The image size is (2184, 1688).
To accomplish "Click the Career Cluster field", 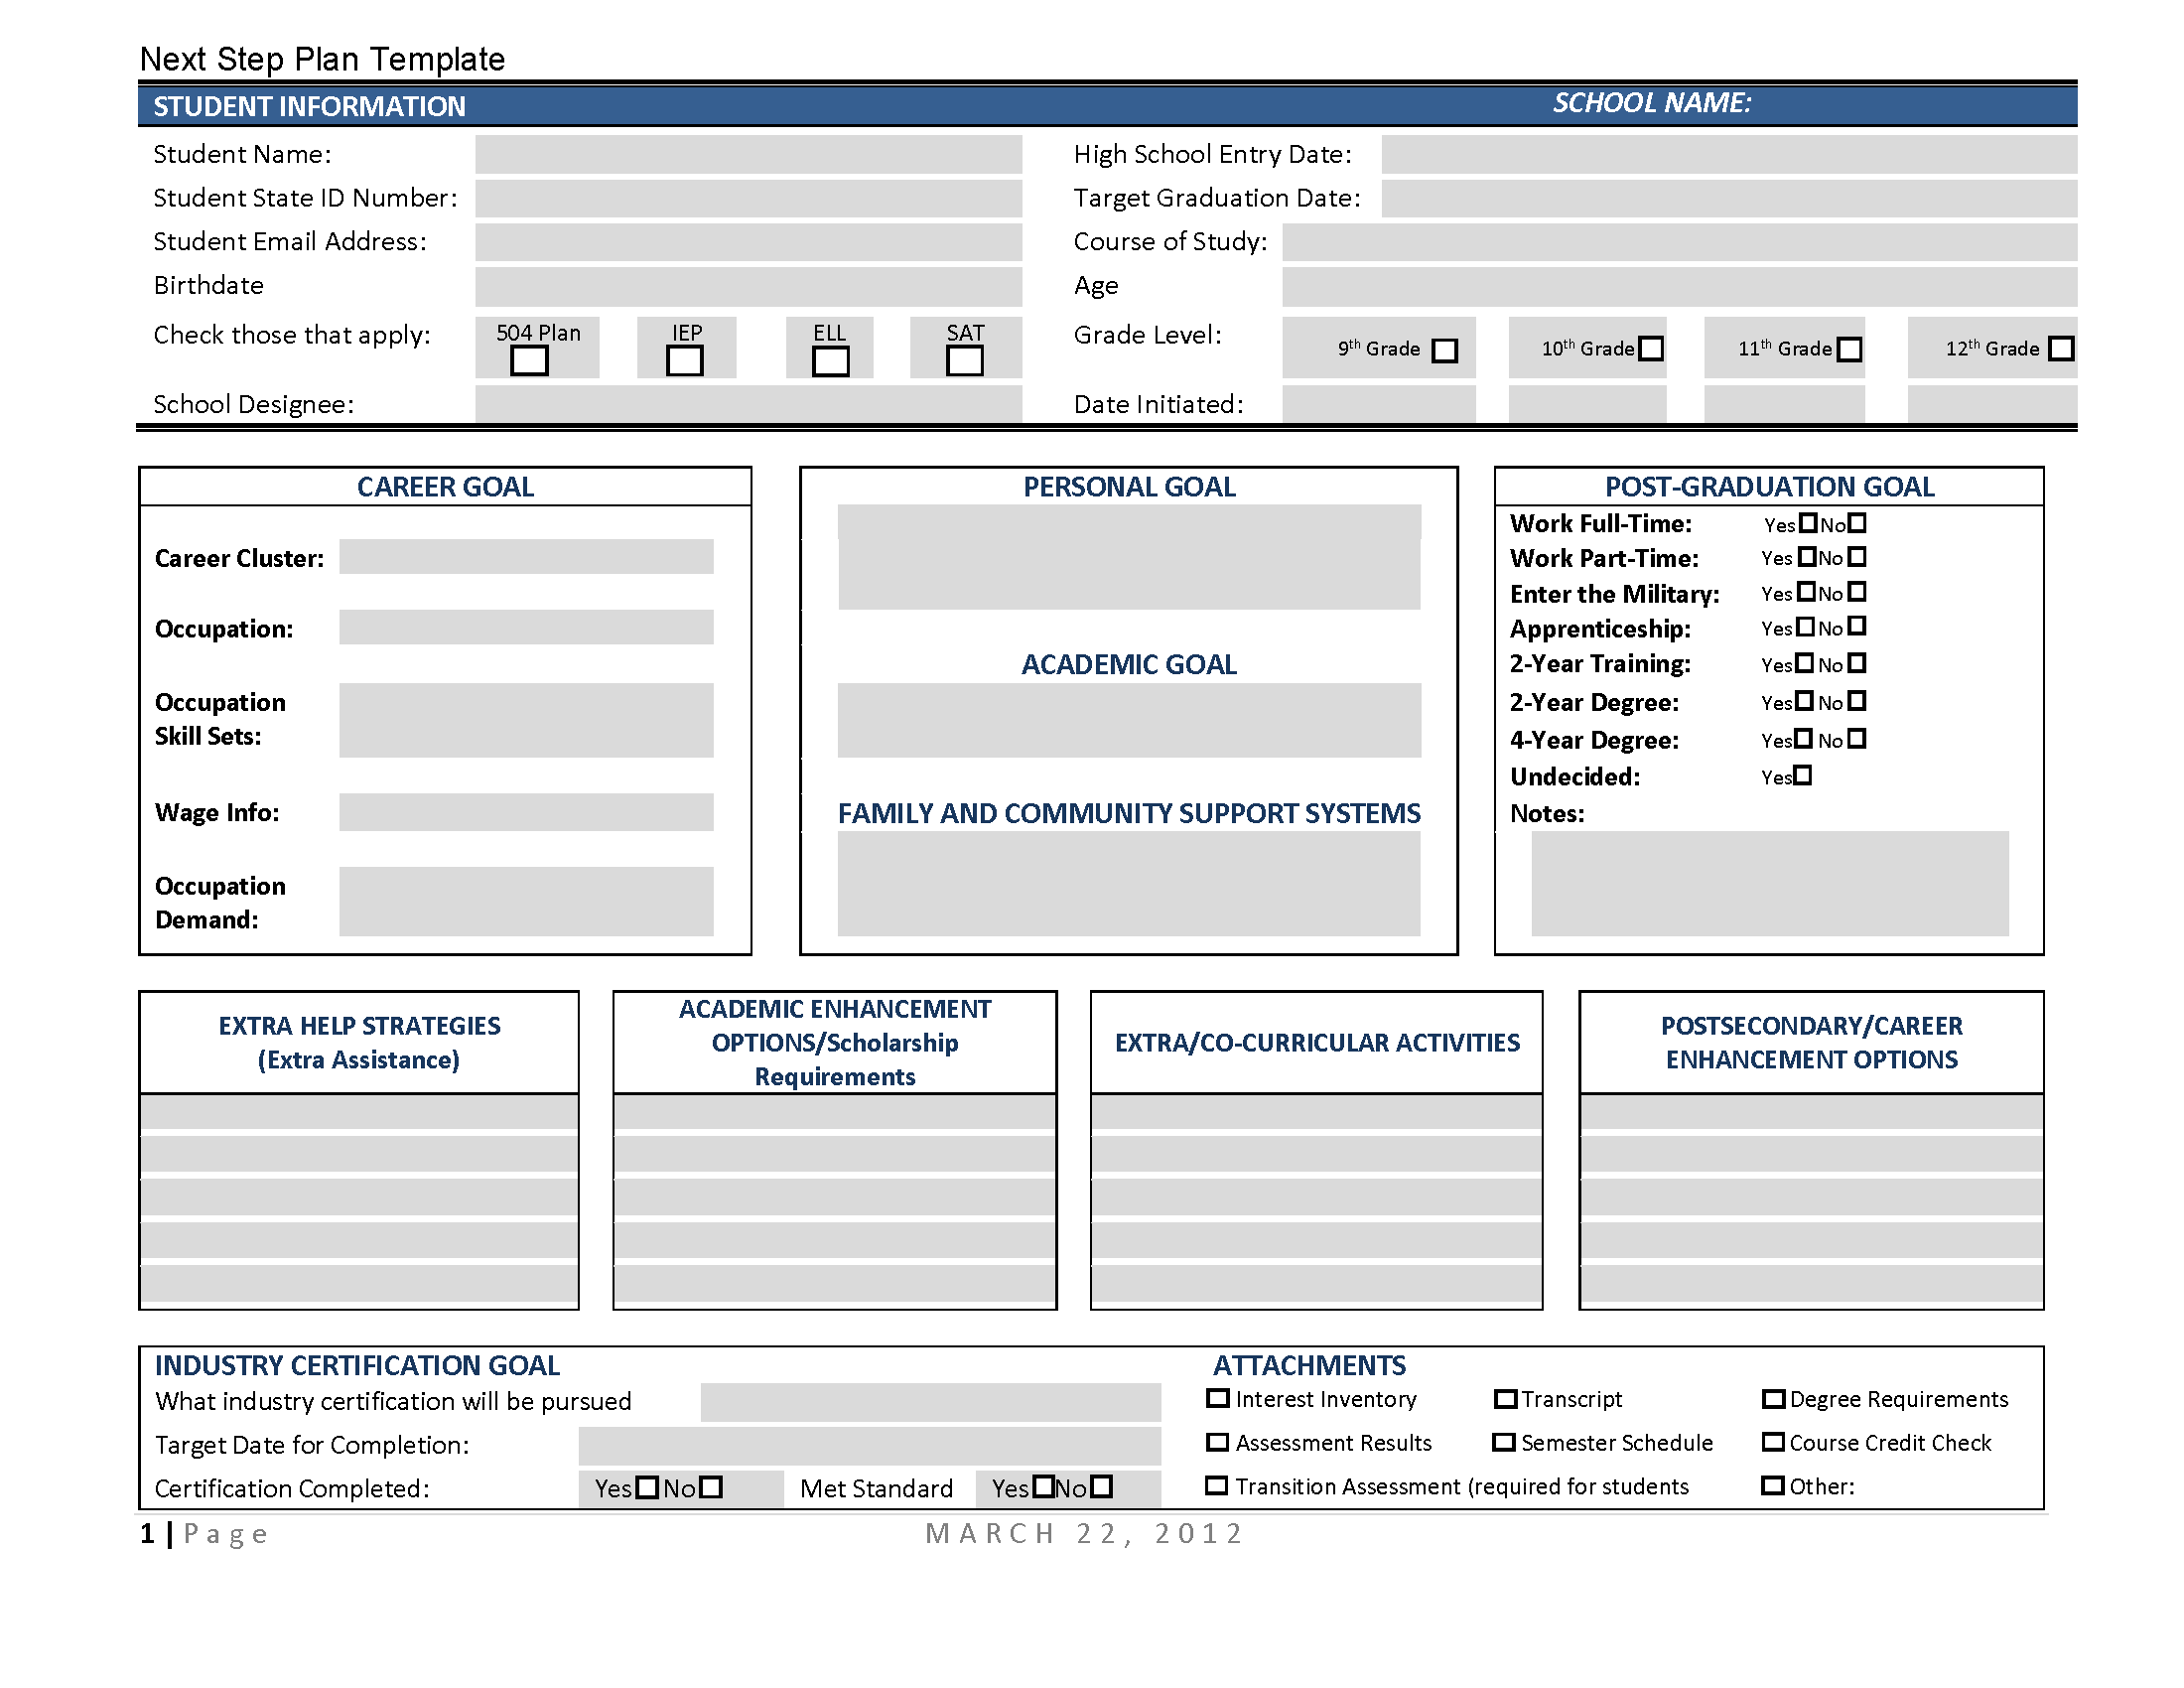I will pos(526,557).
